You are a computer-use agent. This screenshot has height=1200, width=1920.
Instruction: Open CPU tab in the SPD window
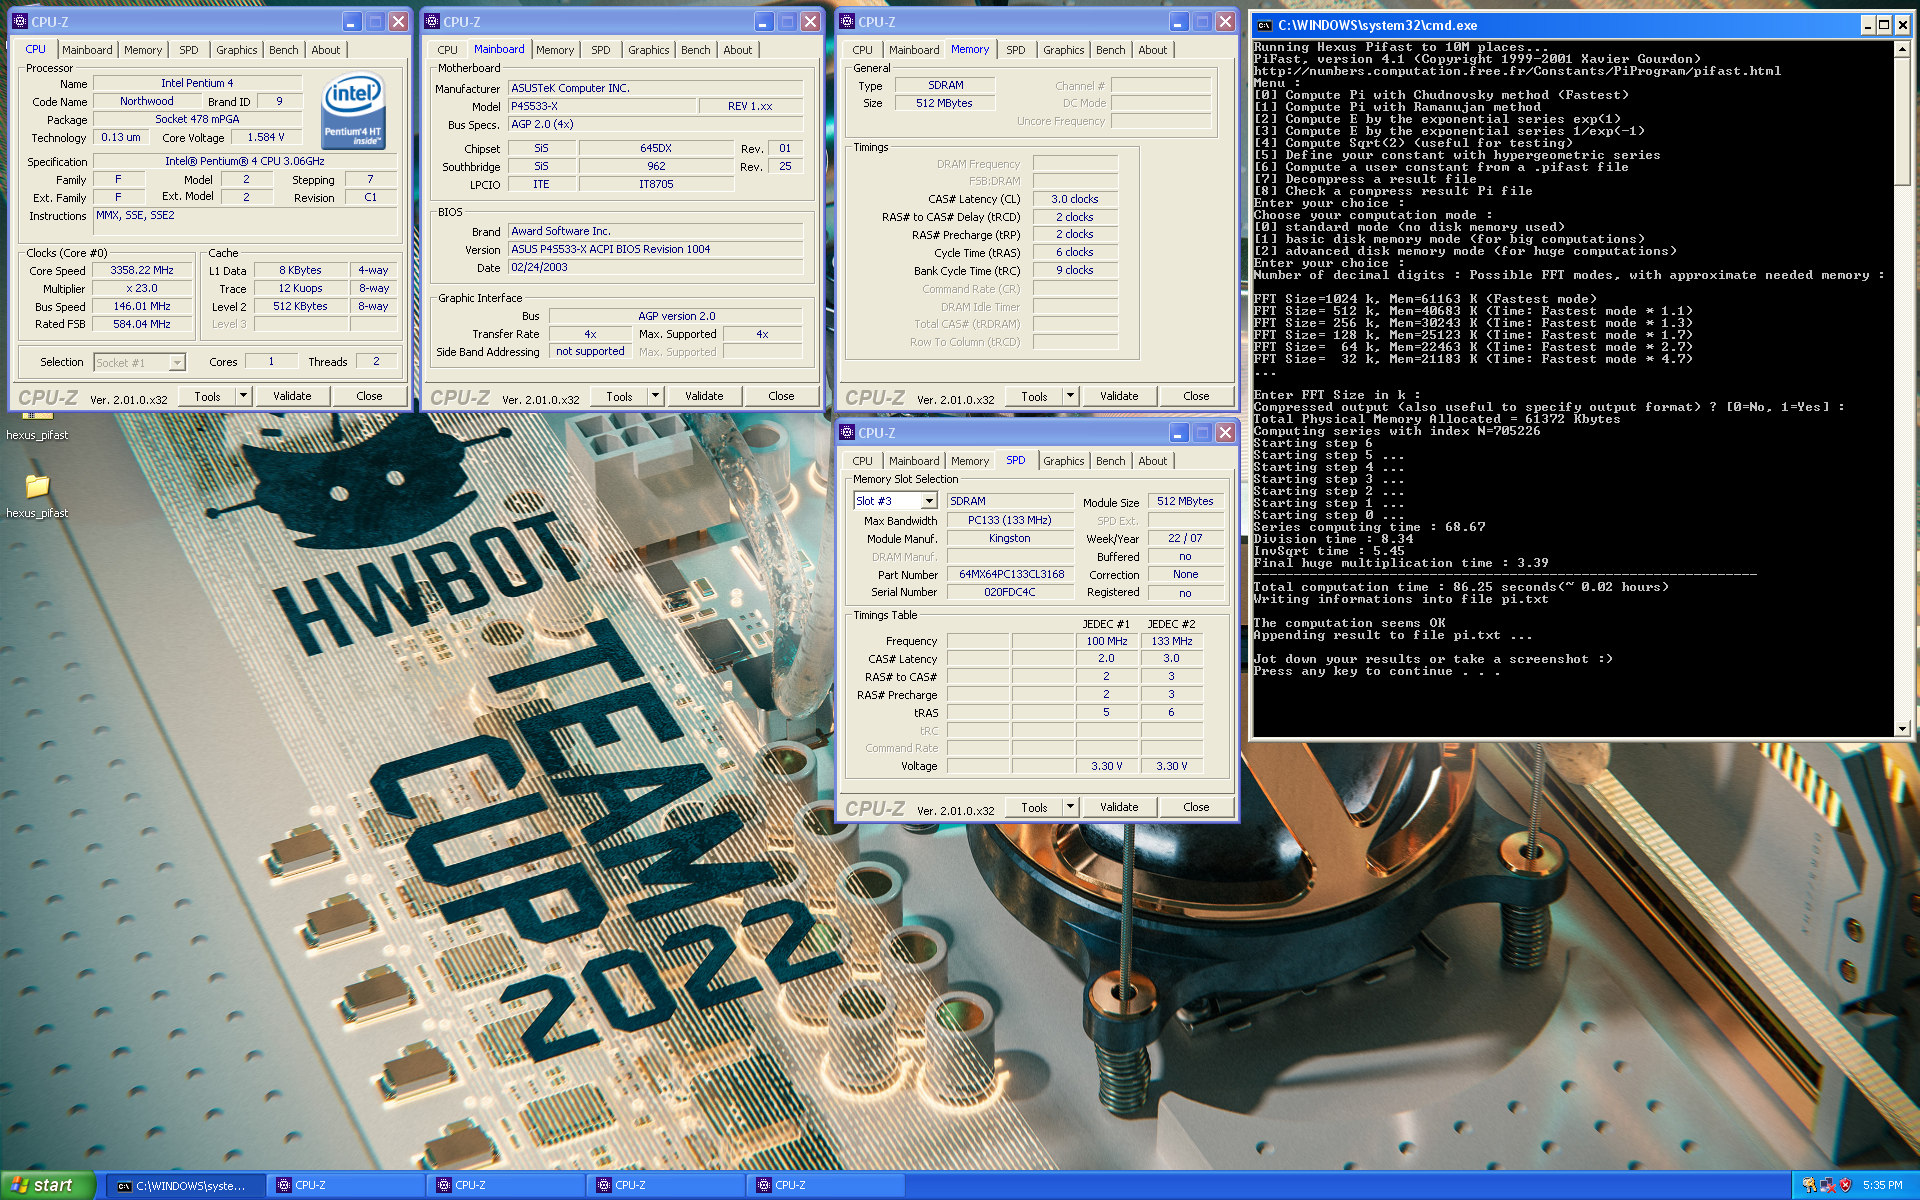pyautogui.click(x=862, y=461)
